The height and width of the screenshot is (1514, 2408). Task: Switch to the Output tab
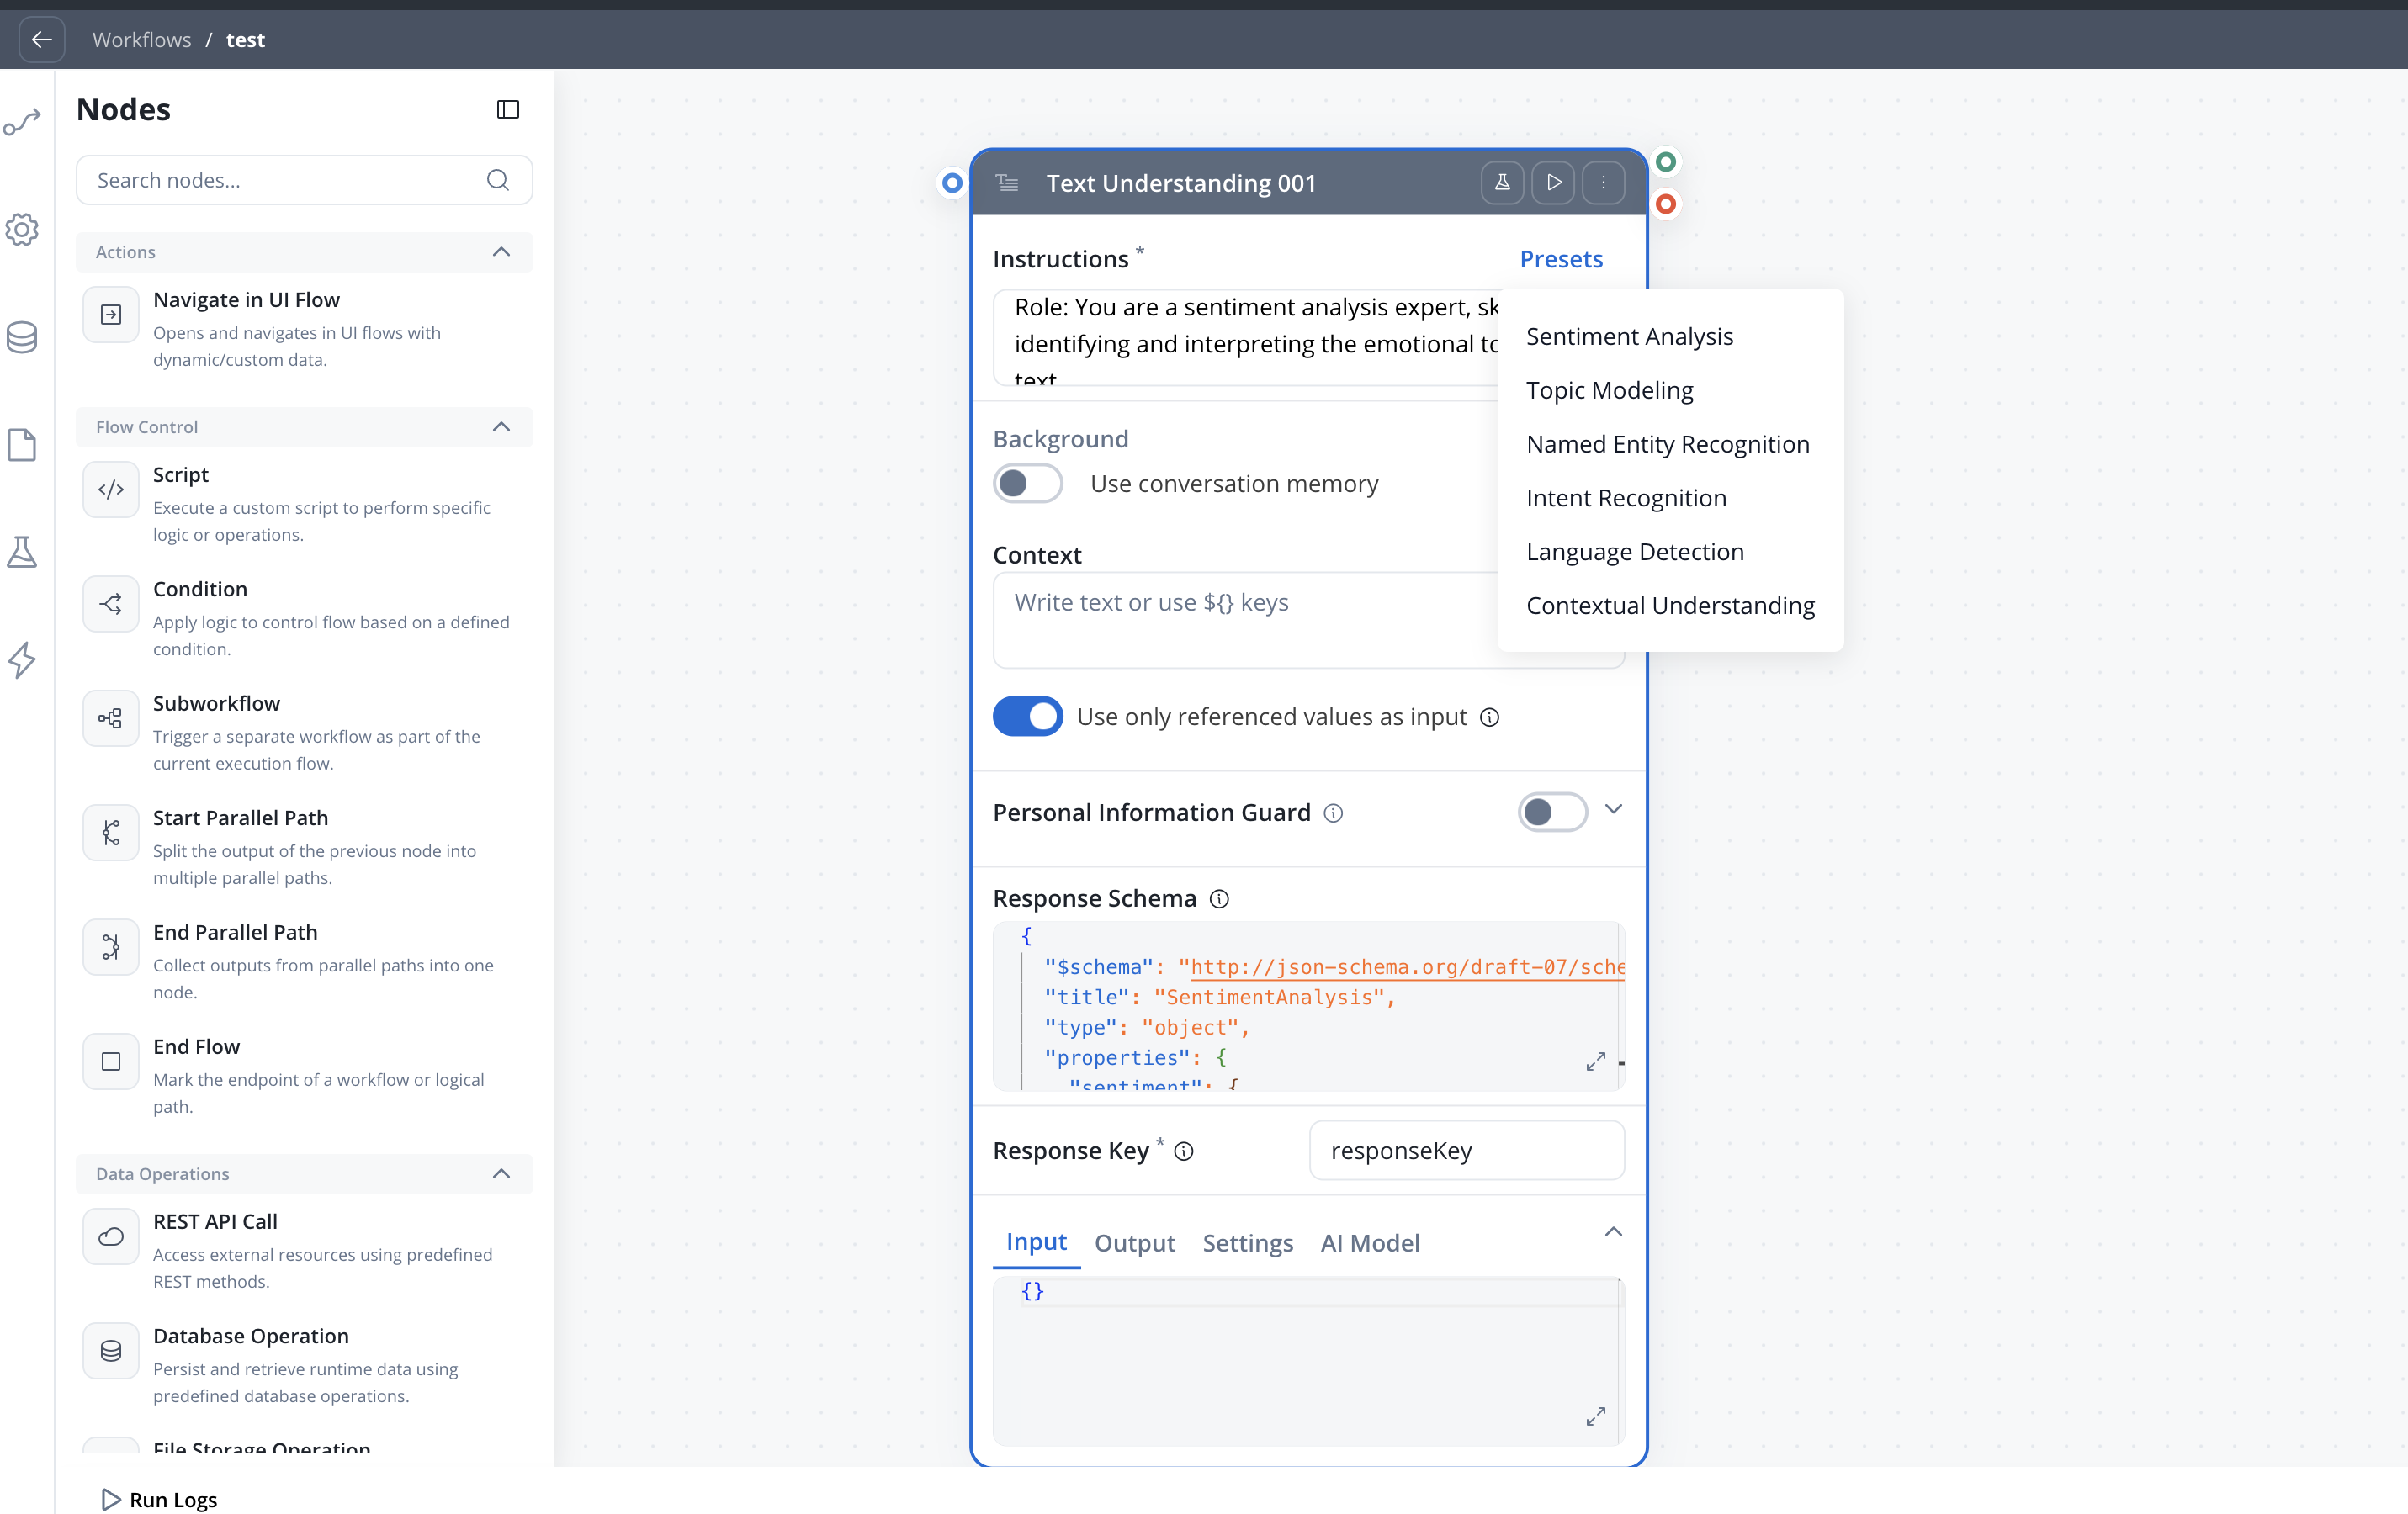tap(1134, 1243)
